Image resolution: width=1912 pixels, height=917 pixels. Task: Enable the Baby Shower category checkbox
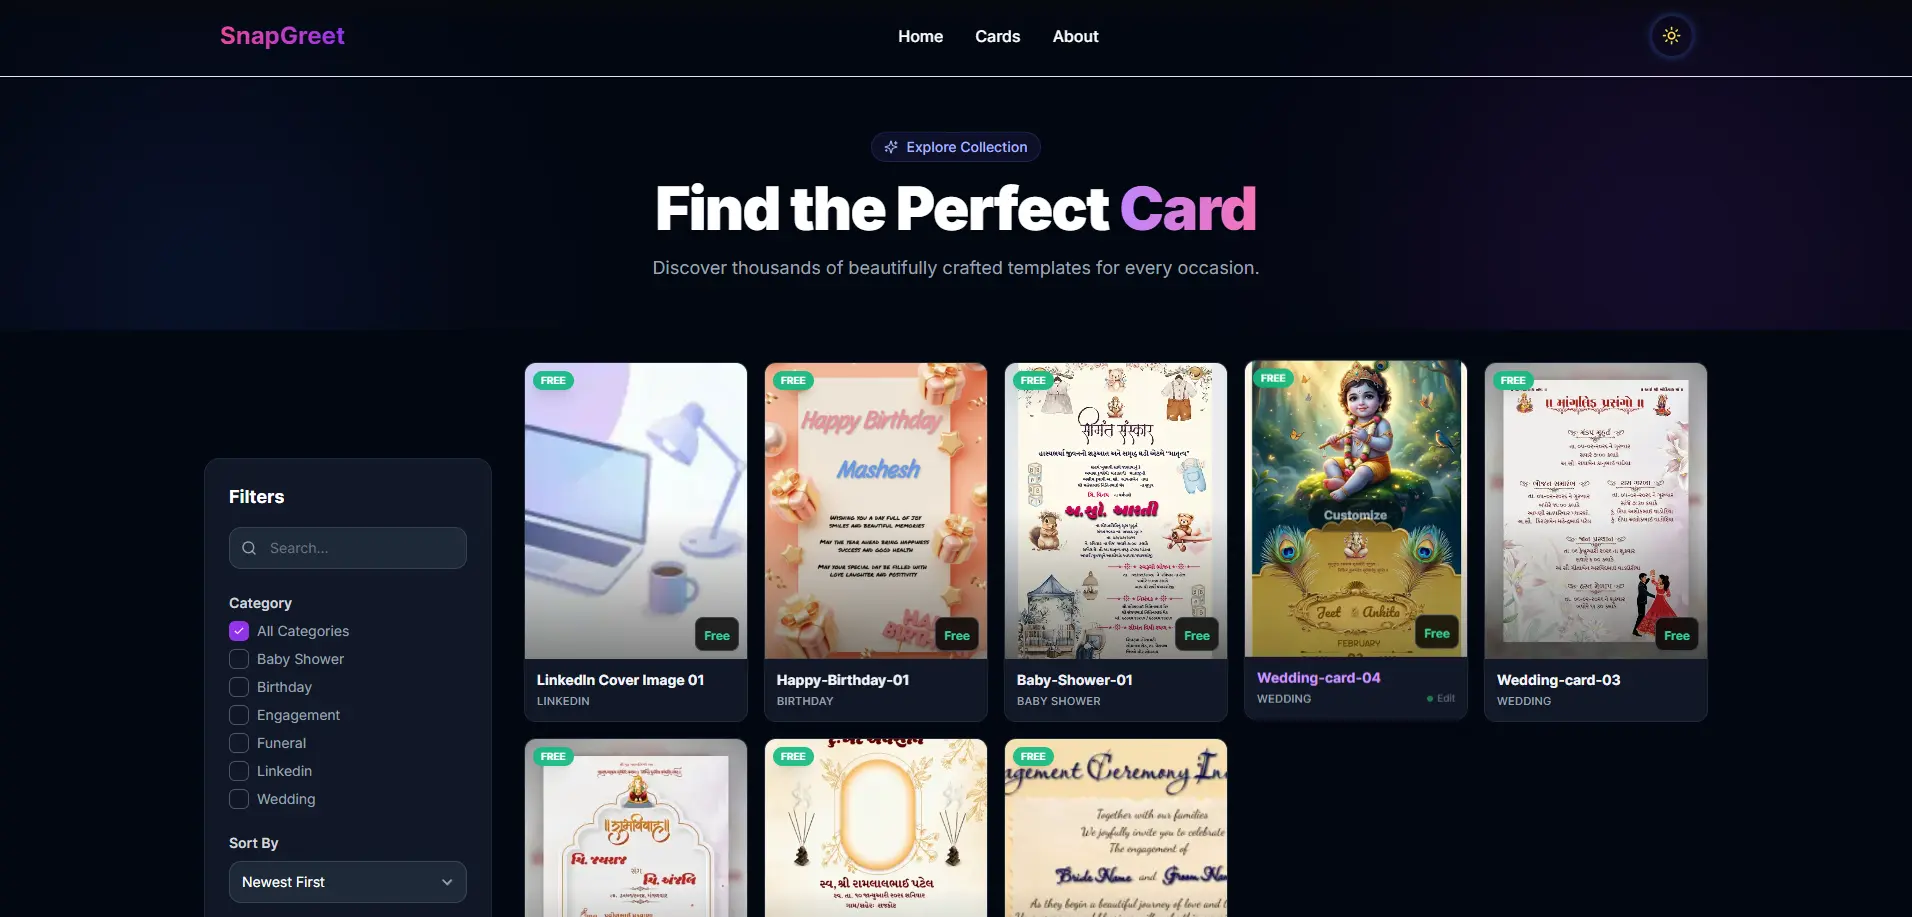click(239, 659)
